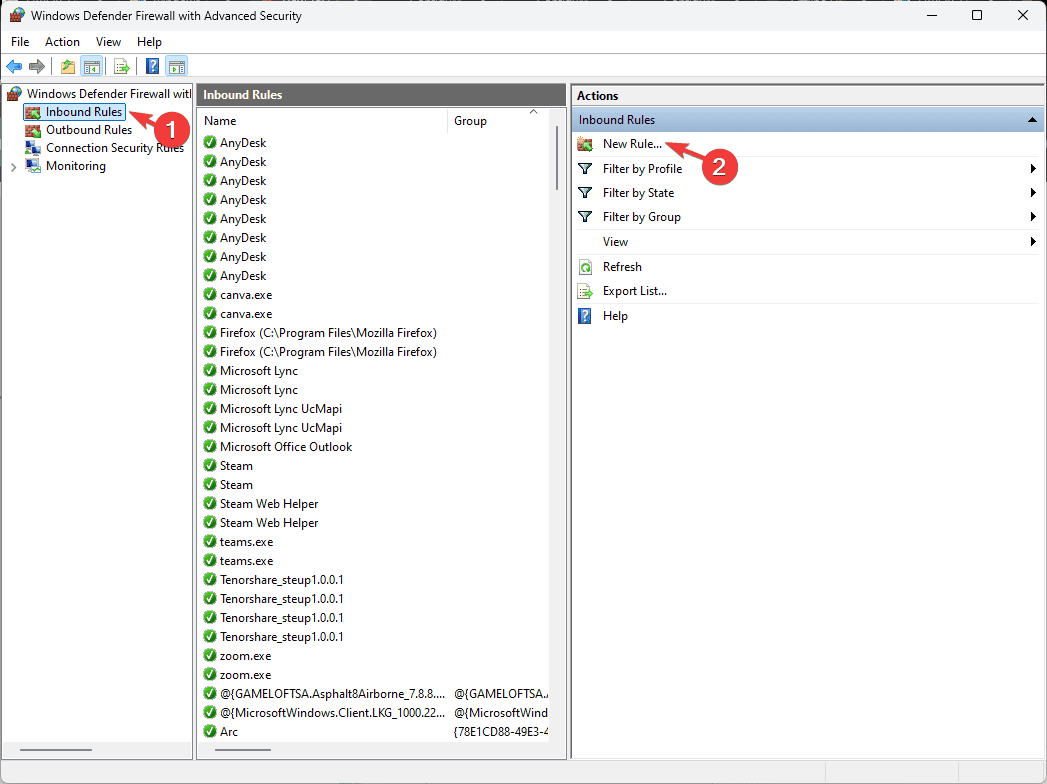
Task: Toggle the Show/Hide Console Tree icon
Action: click(91, 66)
